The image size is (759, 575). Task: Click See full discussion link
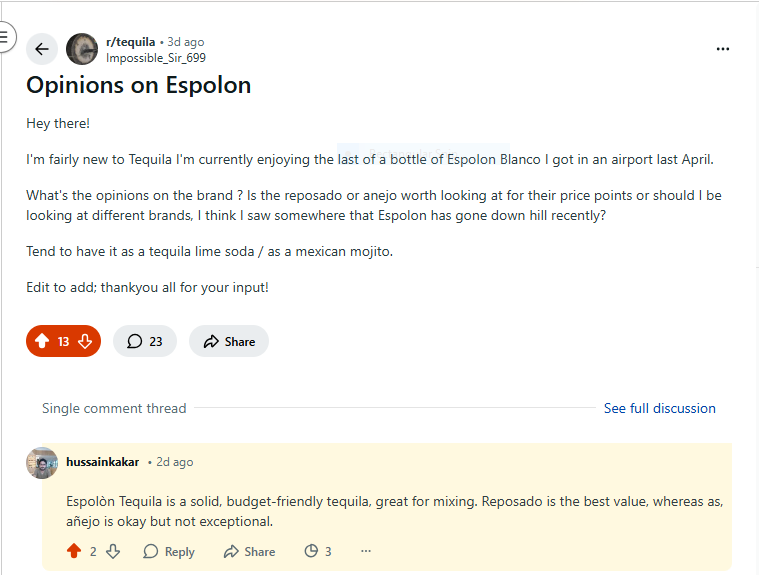tap(659, 408)
